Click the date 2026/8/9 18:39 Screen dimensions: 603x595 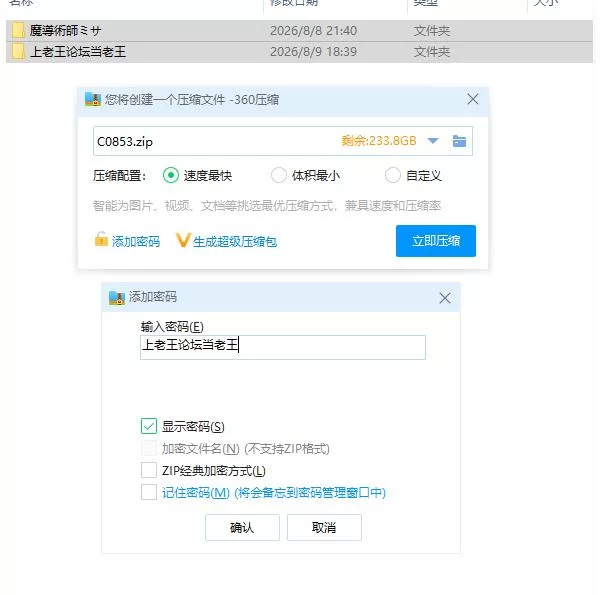coord(313,52)
